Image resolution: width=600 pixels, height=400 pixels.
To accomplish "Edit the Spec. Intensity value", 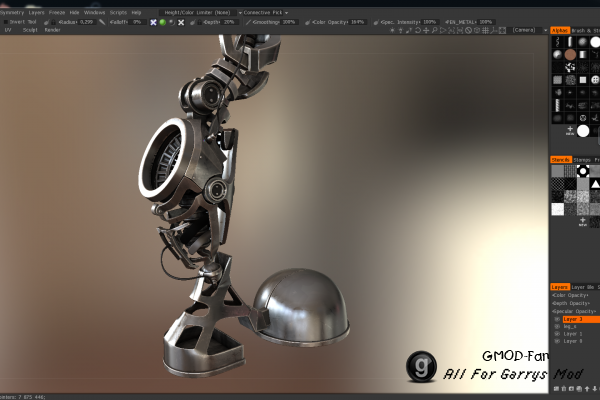I will [430, 22].
